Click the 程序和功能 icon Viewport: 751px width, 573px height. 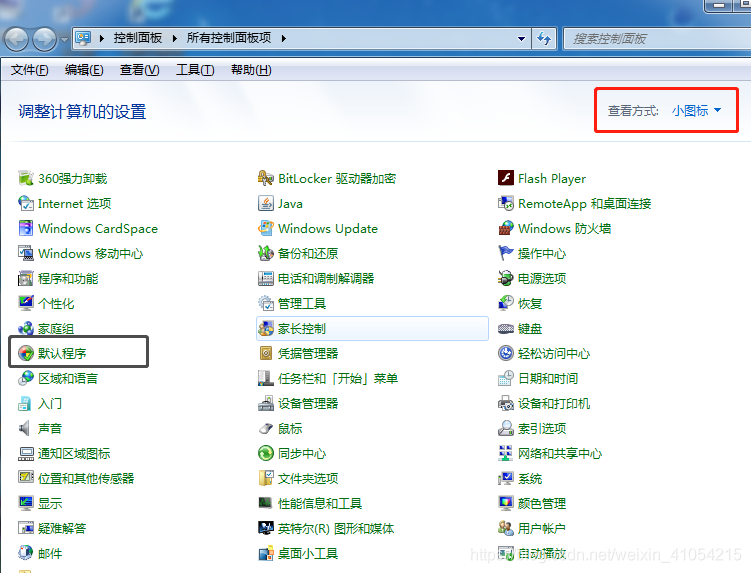(26, 278)
